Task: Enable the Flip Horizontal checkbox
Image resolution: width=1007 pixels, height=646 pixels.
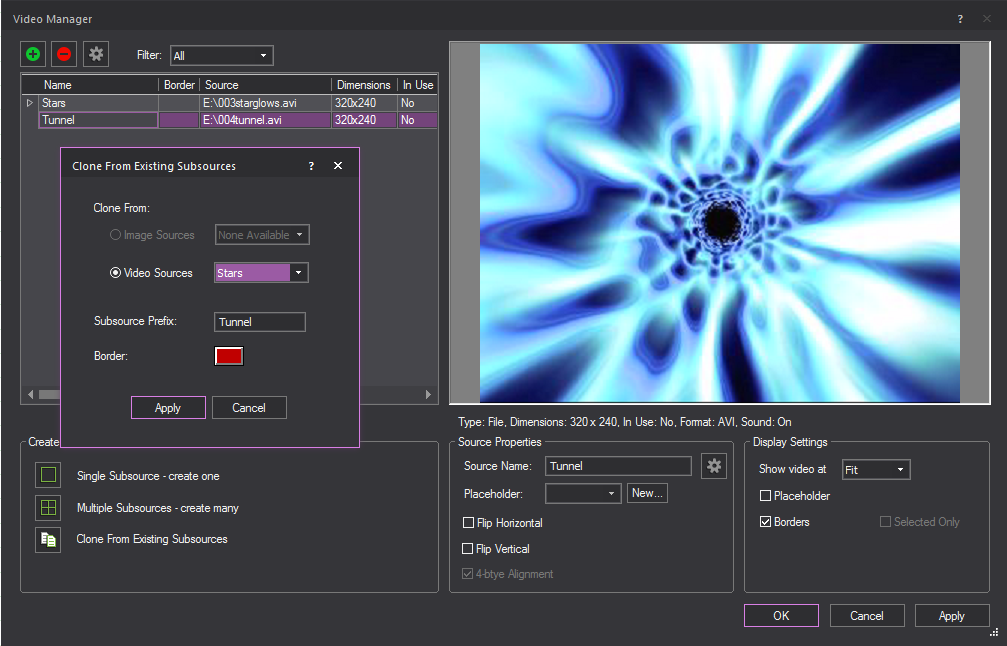Action: [469, 523]
